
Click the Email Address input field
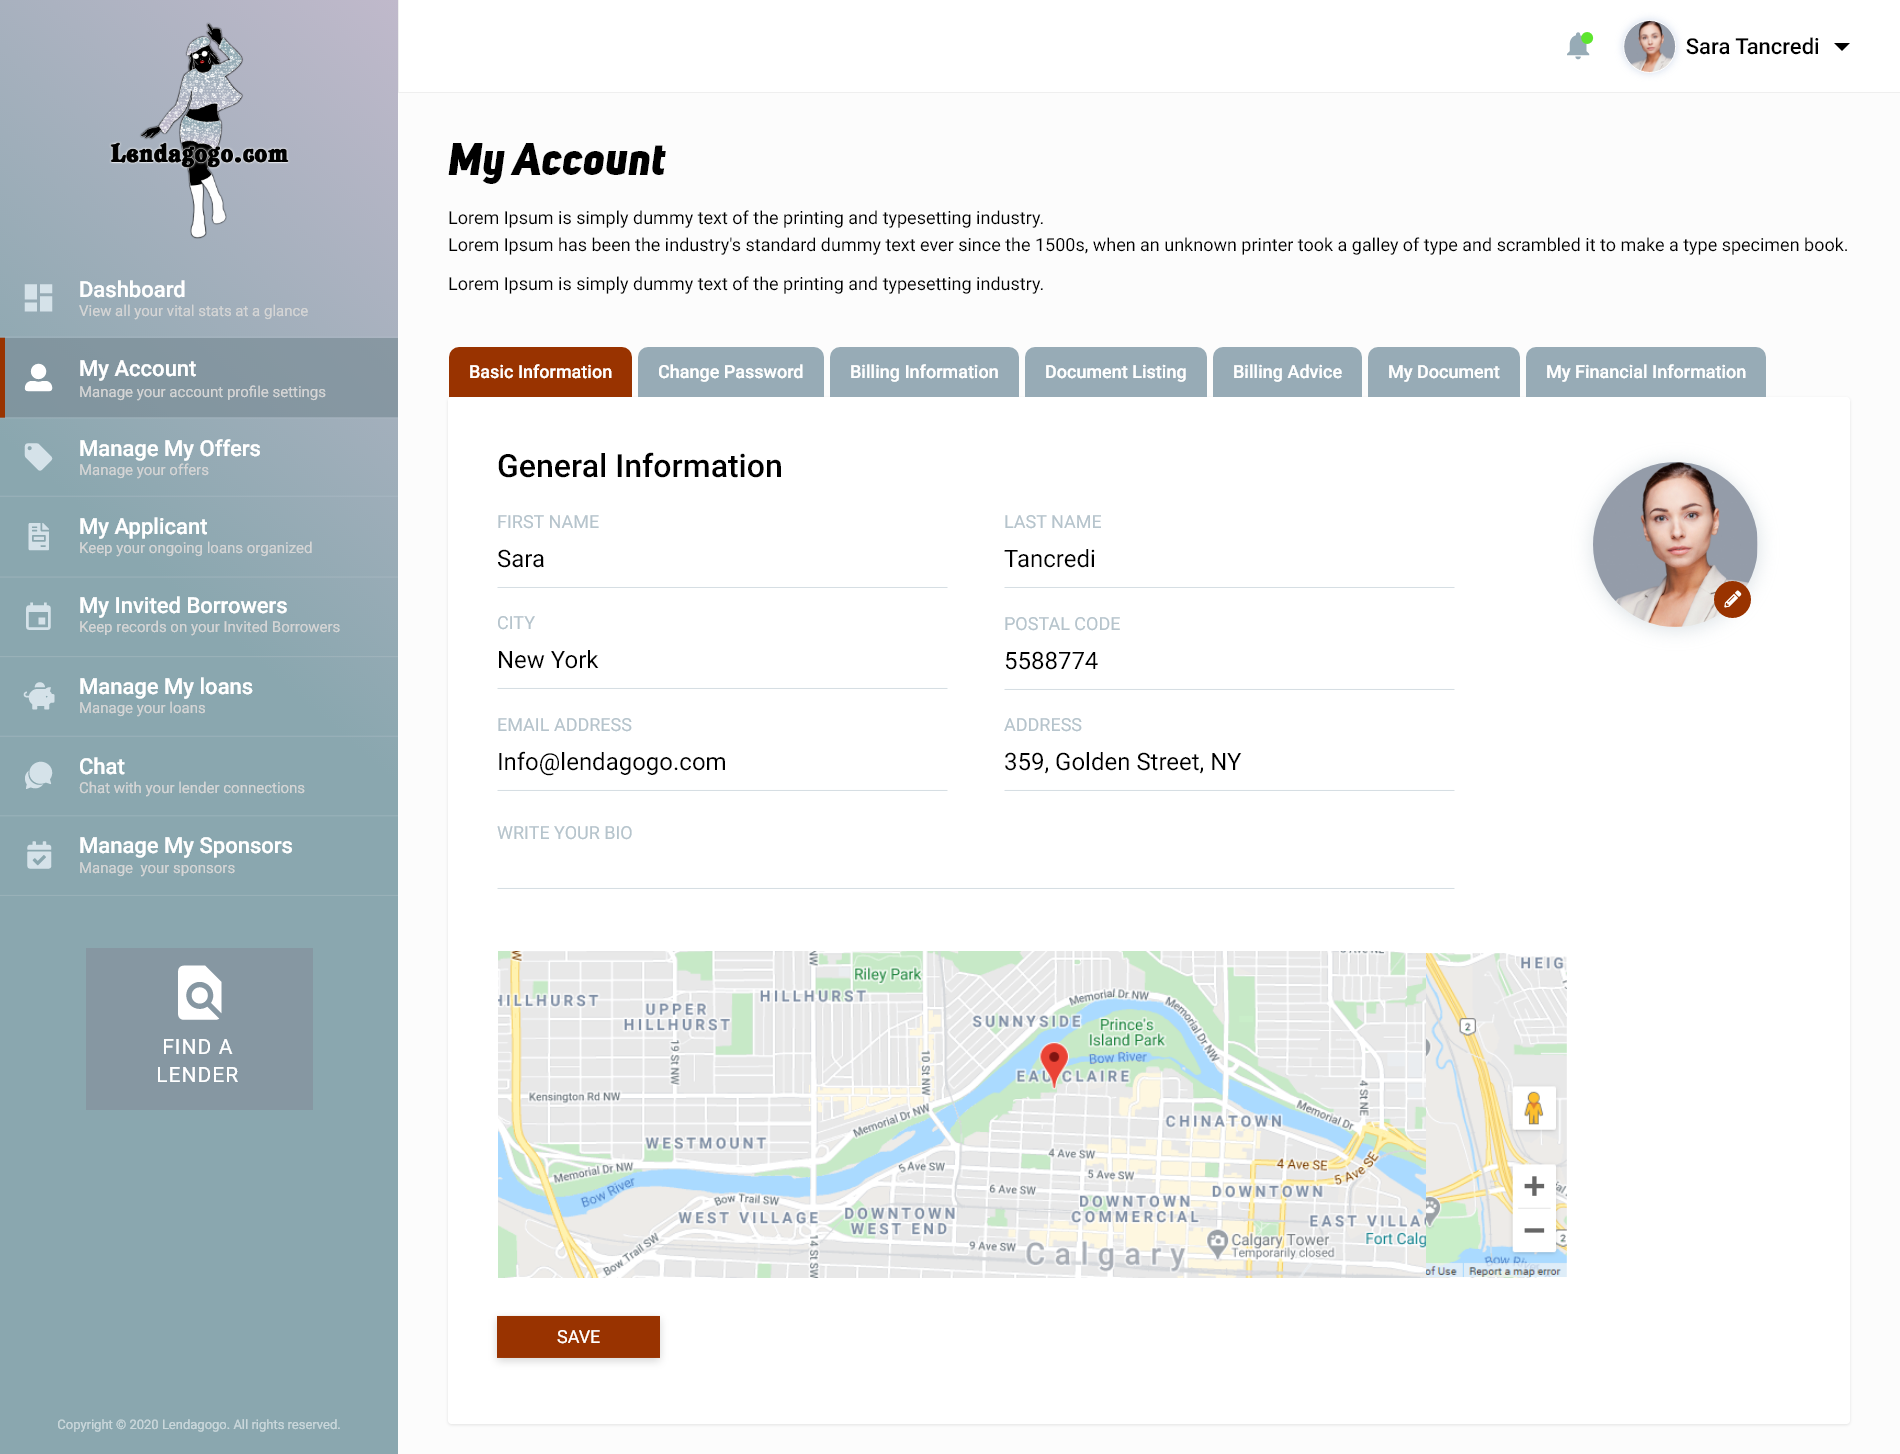tap(721, 763)
